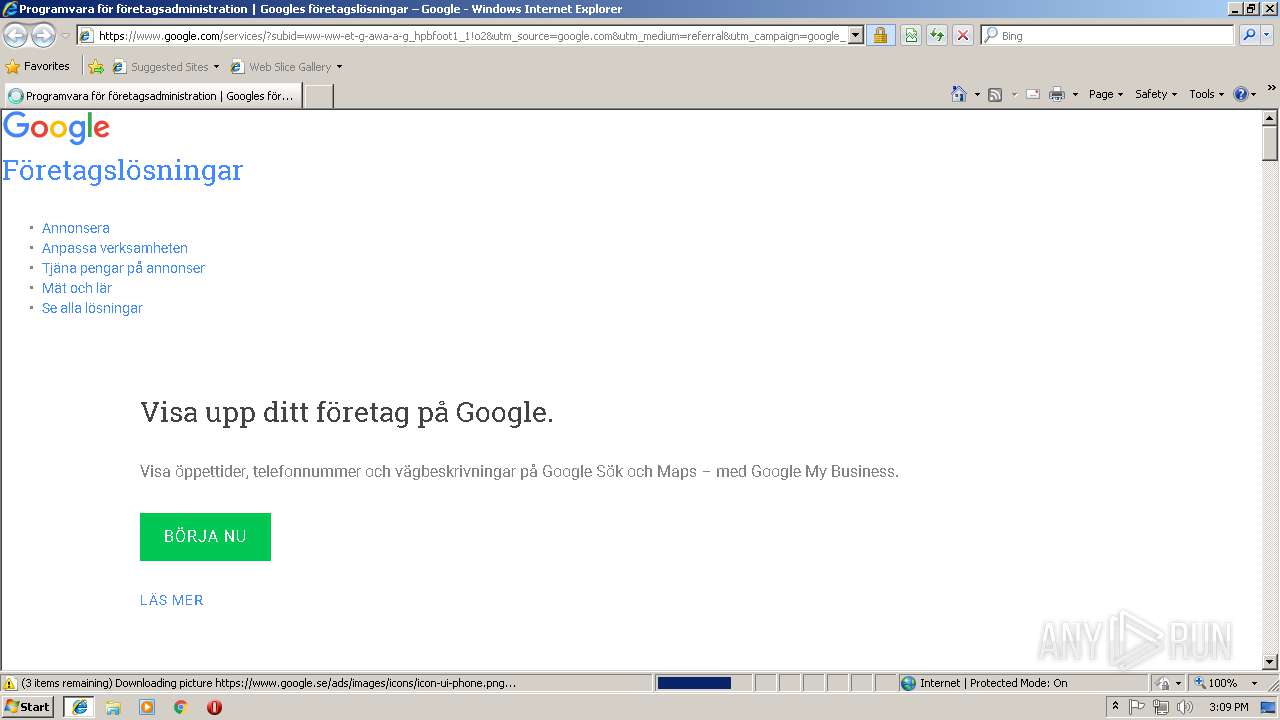Open a new blank tab
The height and width of the screenshot is (720, 1280).
(x=318, y=96)
